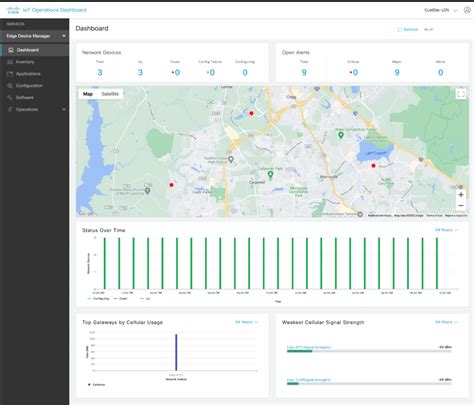This screenshot has height=405, width=474.
Task: Open the organization dropdown in the header
Action: (x=441, y=10)
